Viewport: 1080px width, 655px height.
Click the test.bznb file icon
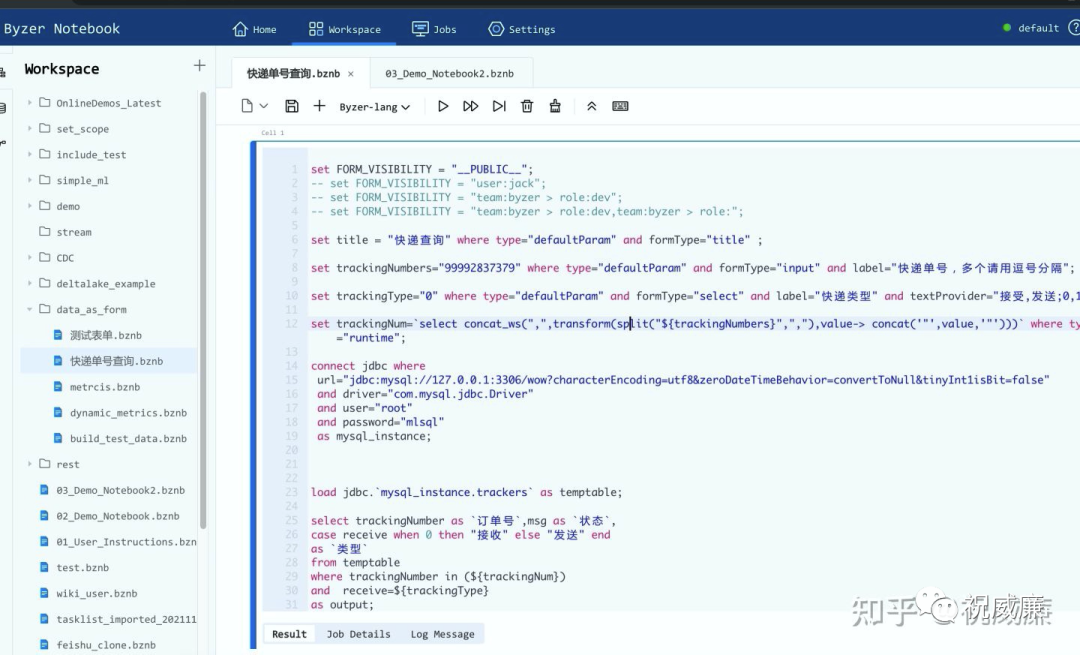(x=44, y=568)
